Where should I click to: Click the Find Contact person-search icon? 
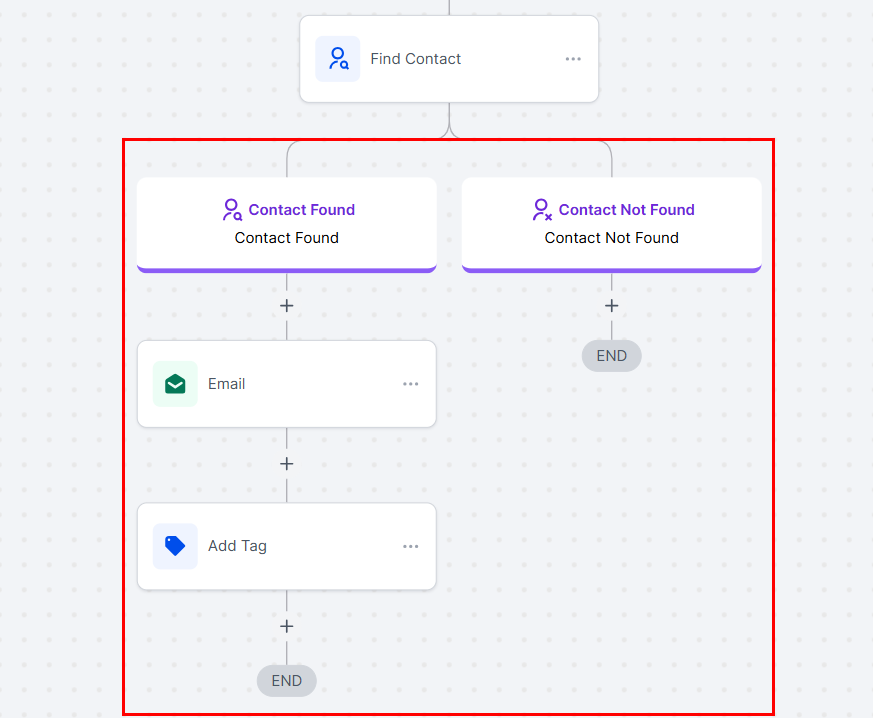pos(338,59)
